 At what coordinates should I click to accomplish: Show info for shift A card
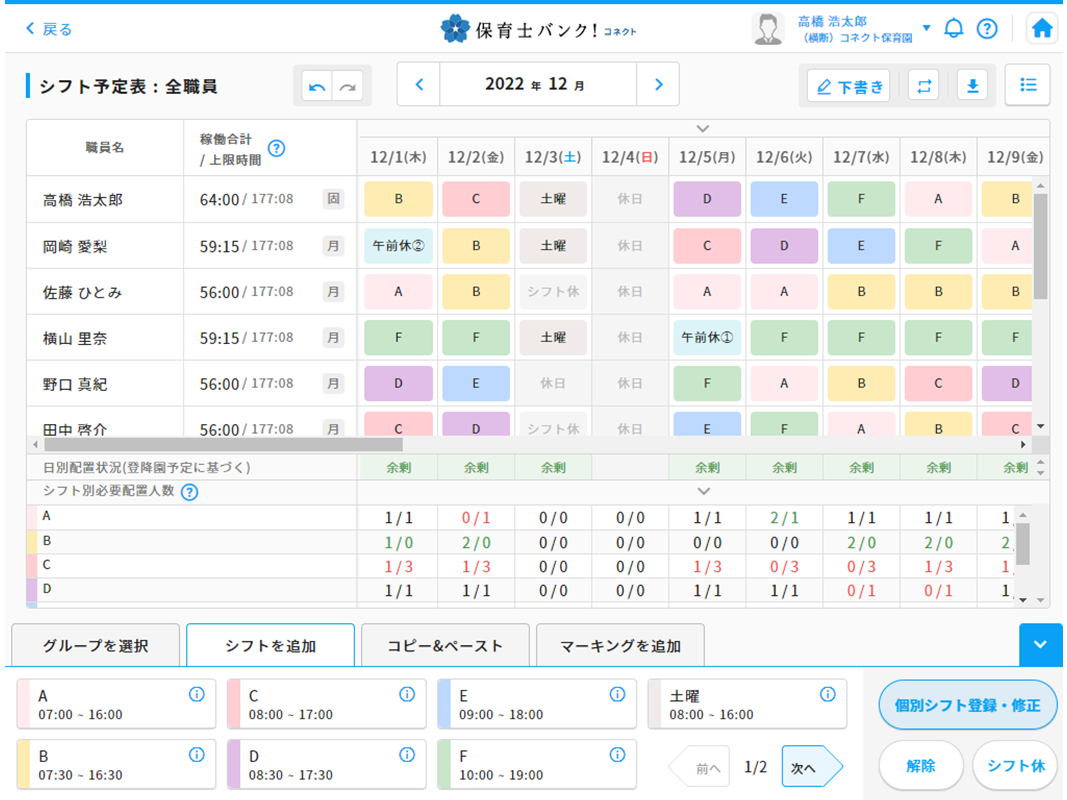pos(197,695)
